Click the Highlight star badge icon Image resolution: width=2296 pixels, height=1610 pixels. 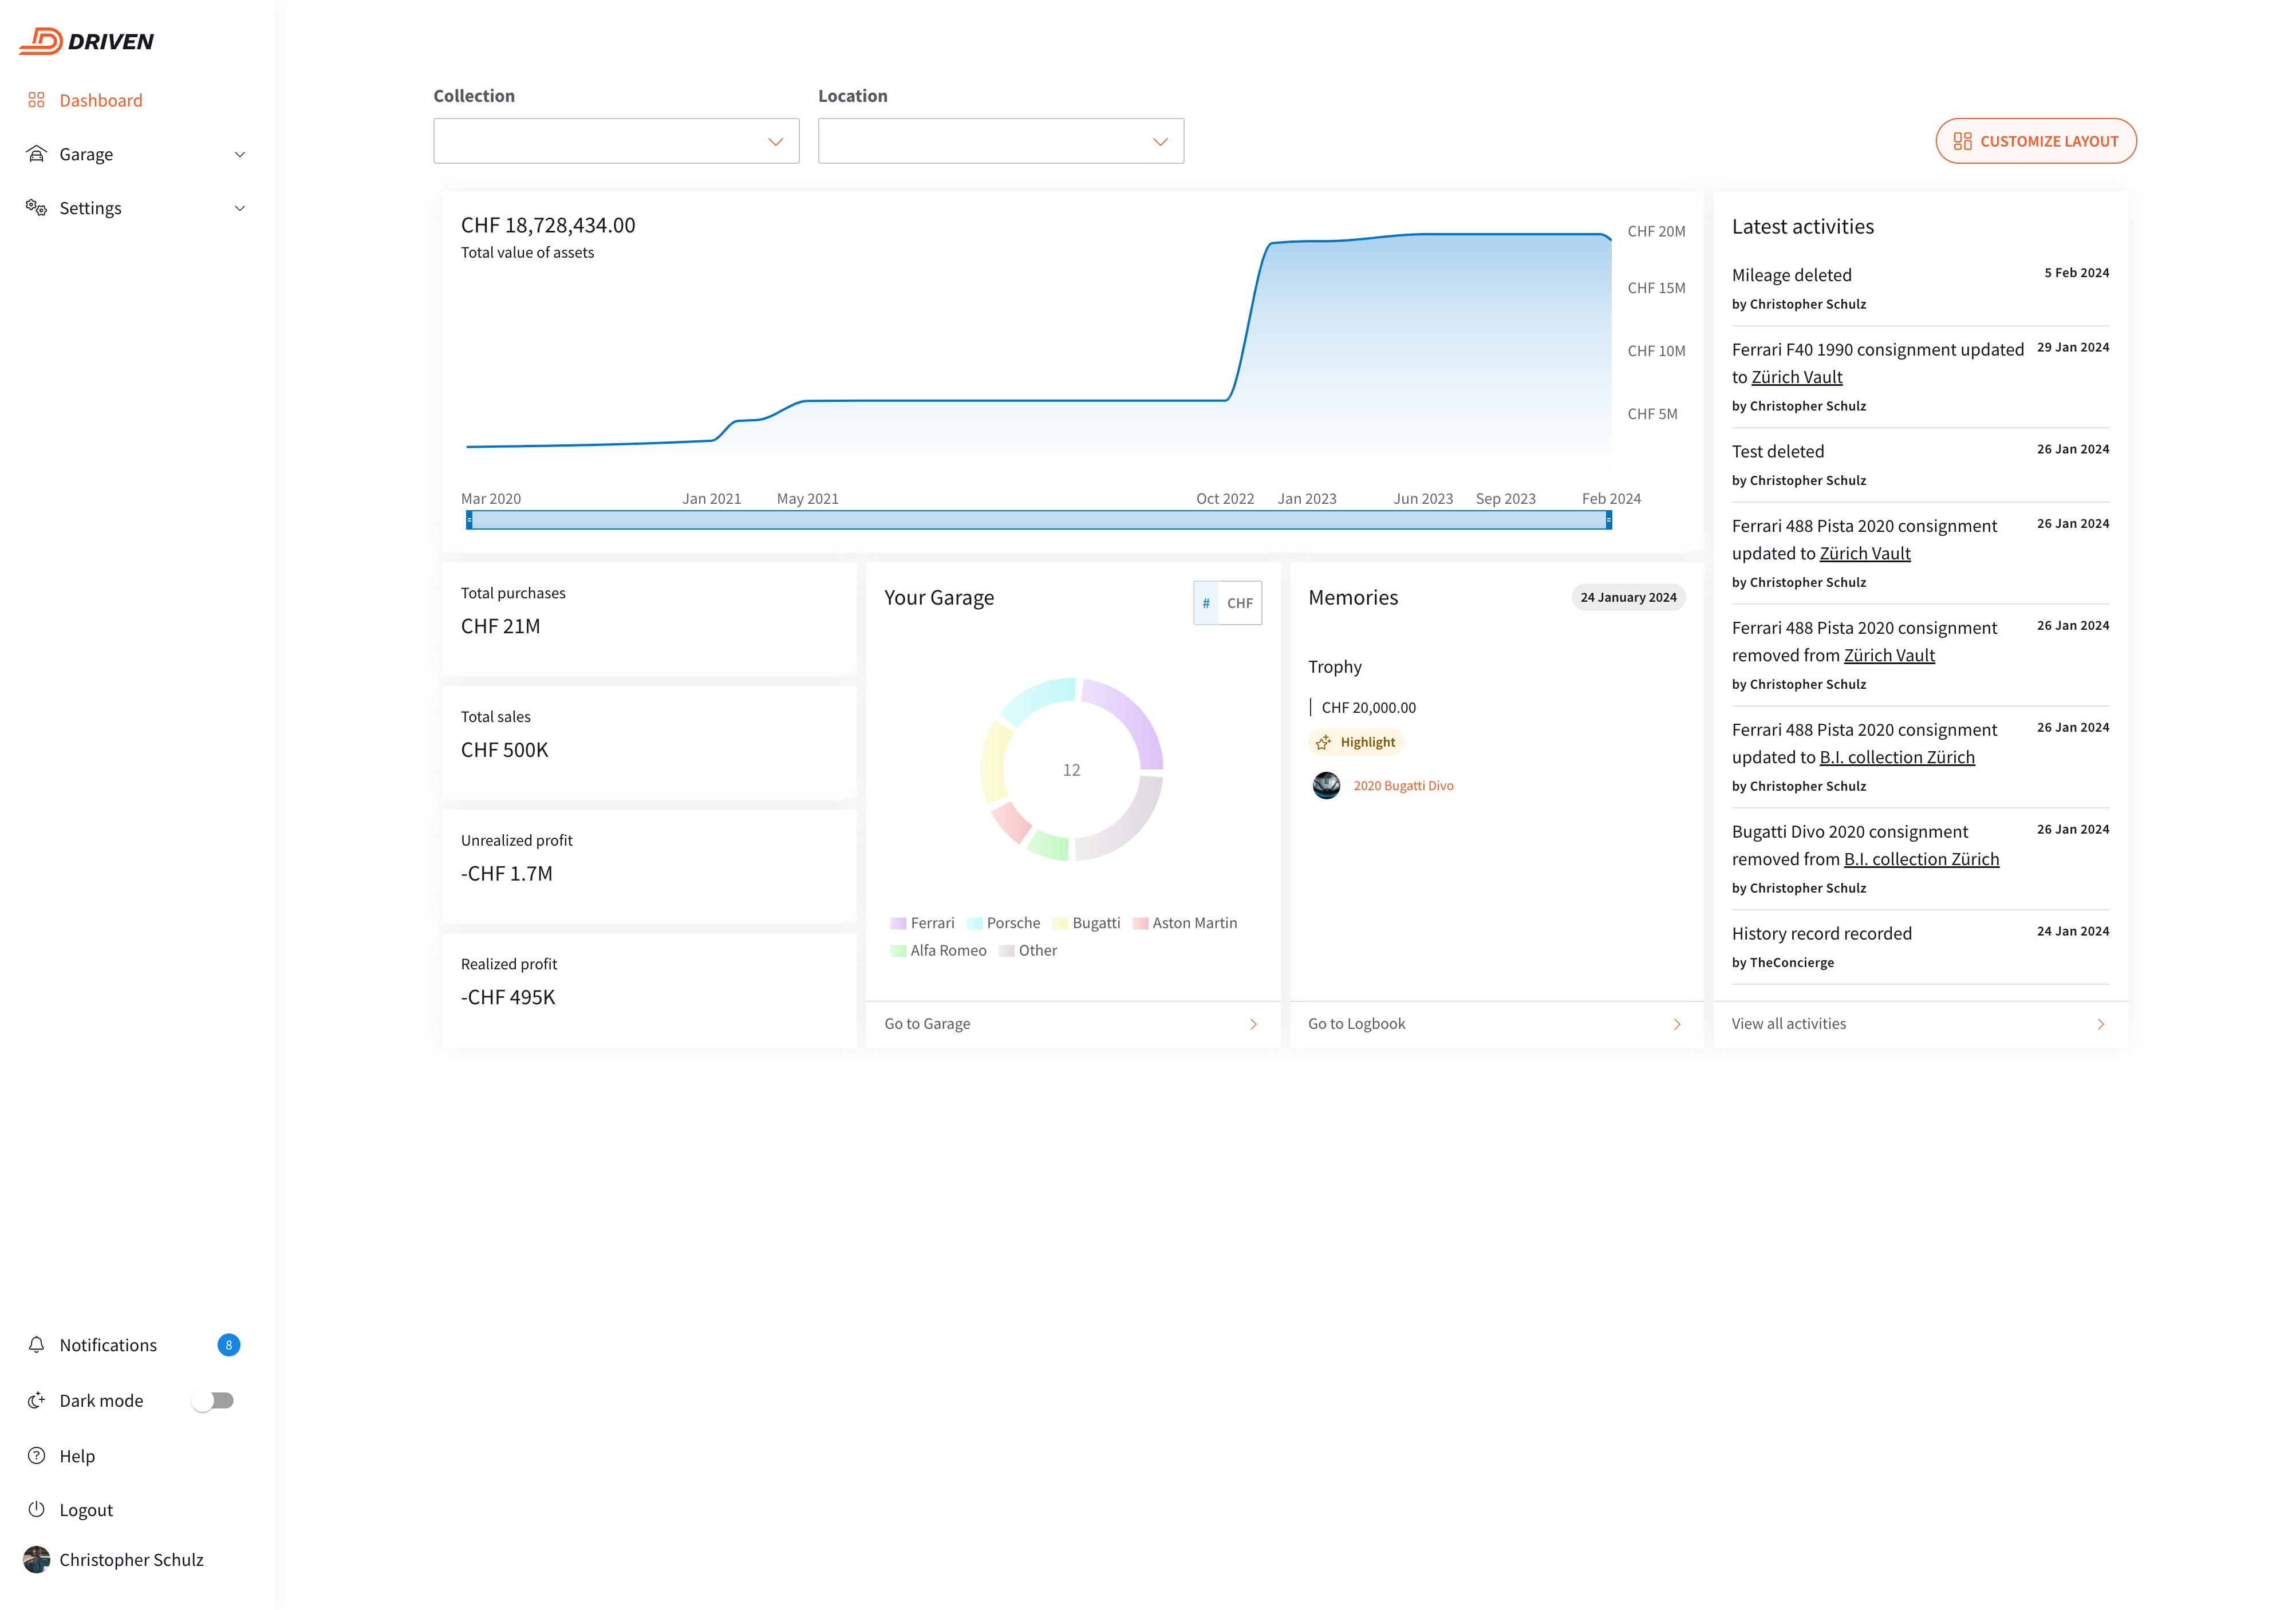pyautogui.click(x=1323, y=742)
